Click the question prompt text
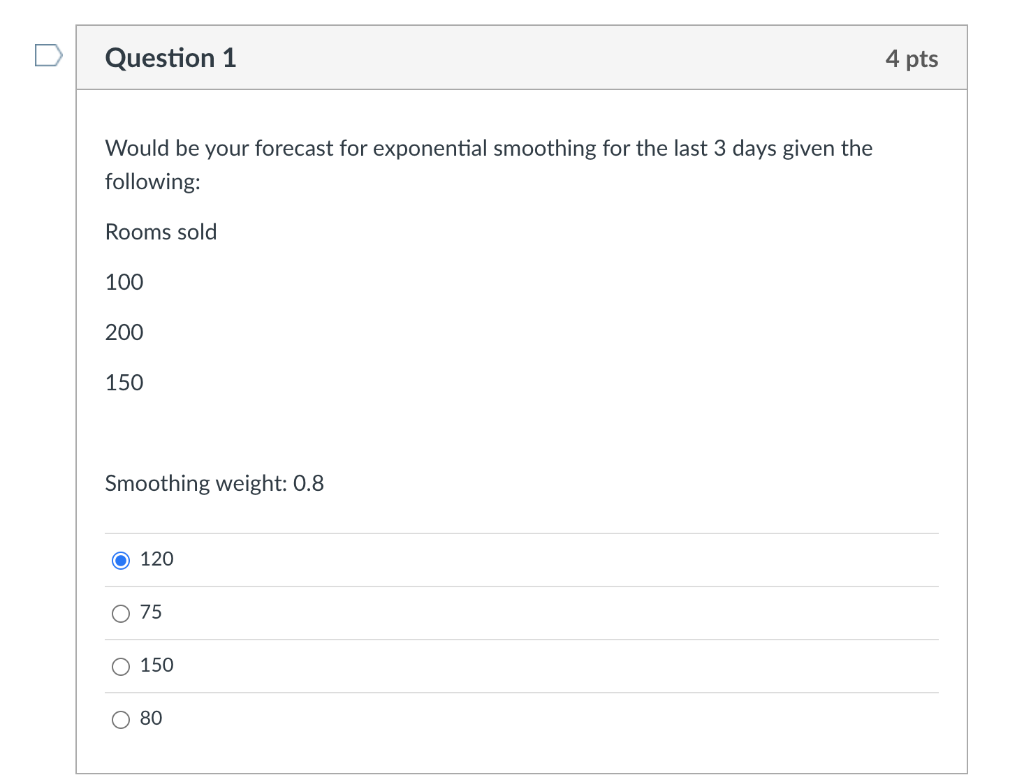Image resolution: width=1024 pixels, height=782 pixels. 489,148
